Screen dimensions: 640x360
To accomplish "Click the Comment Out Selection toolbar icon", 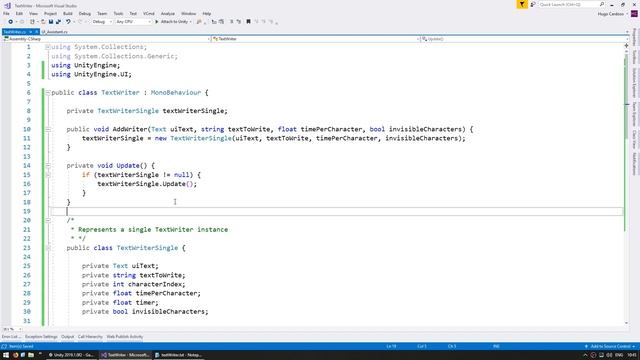I will pos(231,22).
